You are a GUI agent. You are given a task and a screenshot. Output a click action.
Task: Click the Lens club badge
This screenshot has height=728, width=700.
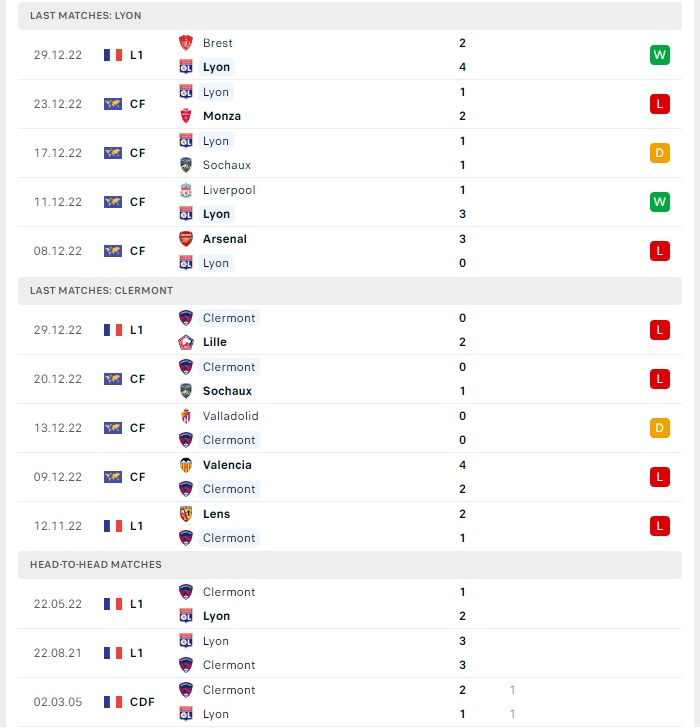[x=186, y=514]
